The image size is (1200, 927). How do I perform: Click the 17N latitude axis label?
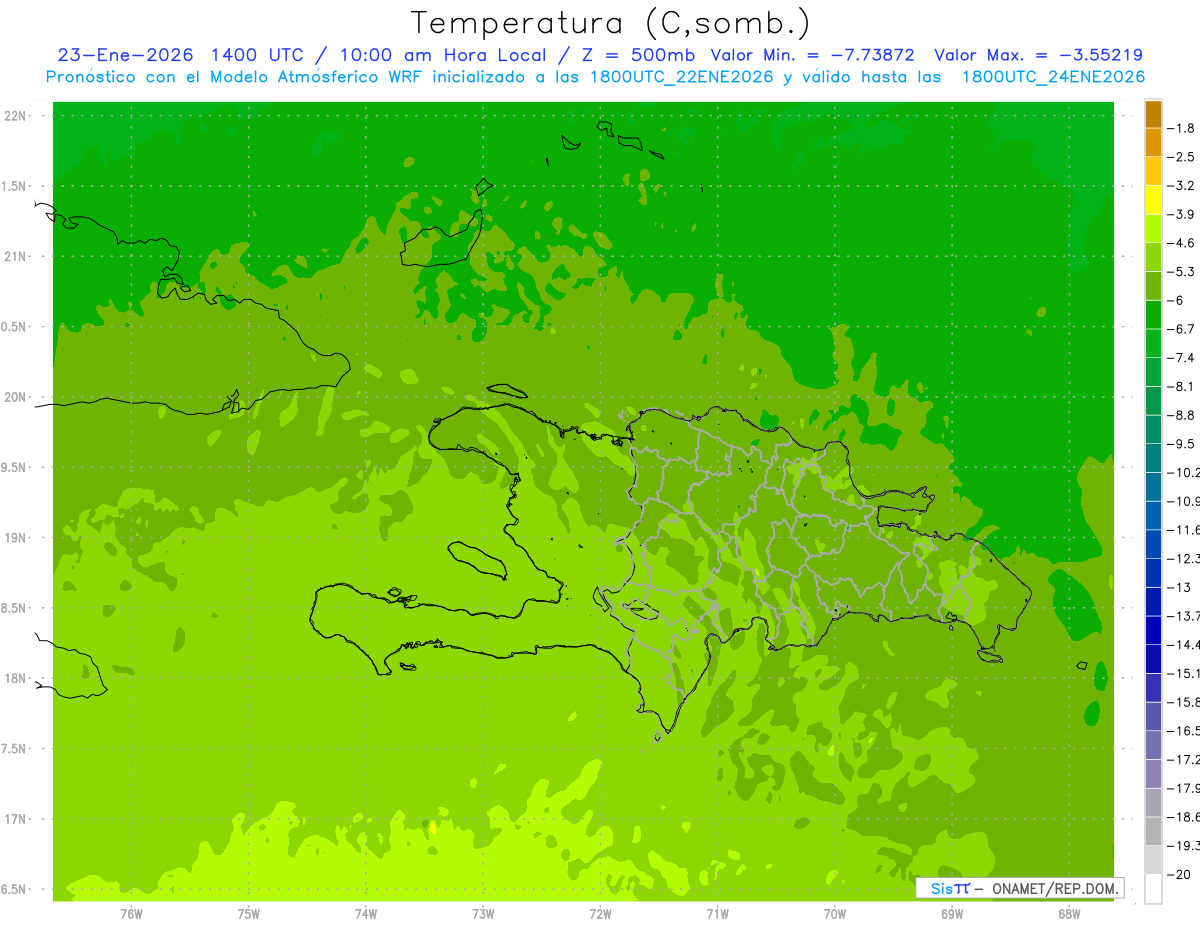coord(16,819)
